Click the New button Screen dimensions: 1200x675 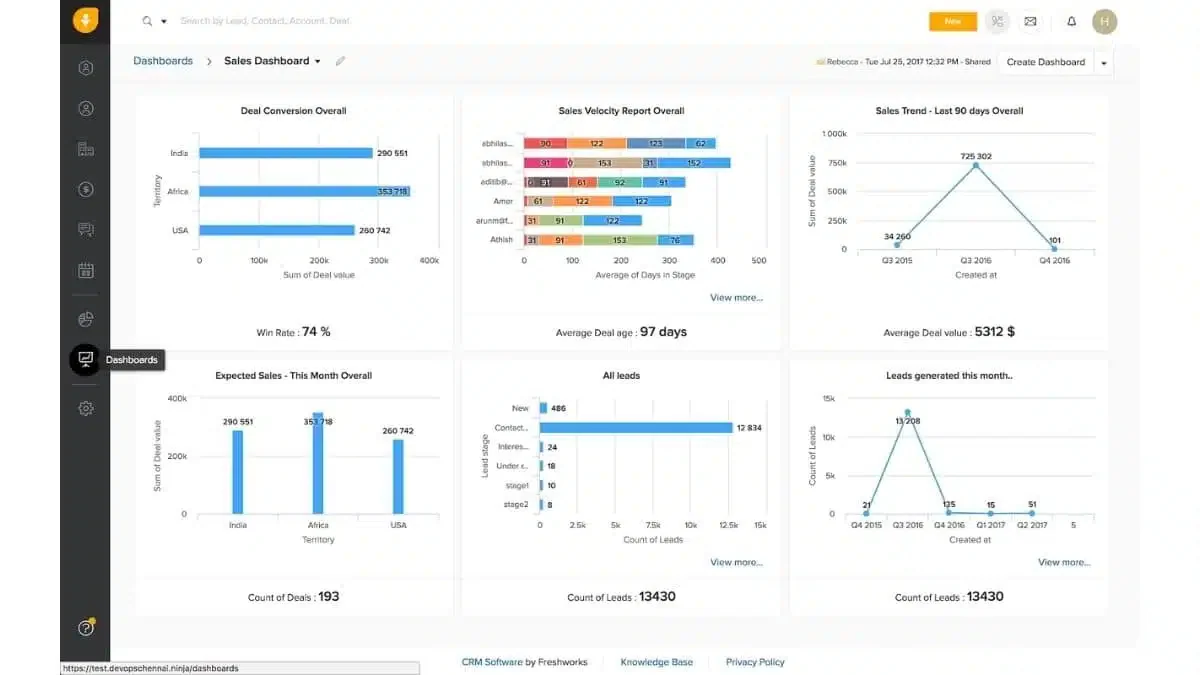(x=953, y=21)
